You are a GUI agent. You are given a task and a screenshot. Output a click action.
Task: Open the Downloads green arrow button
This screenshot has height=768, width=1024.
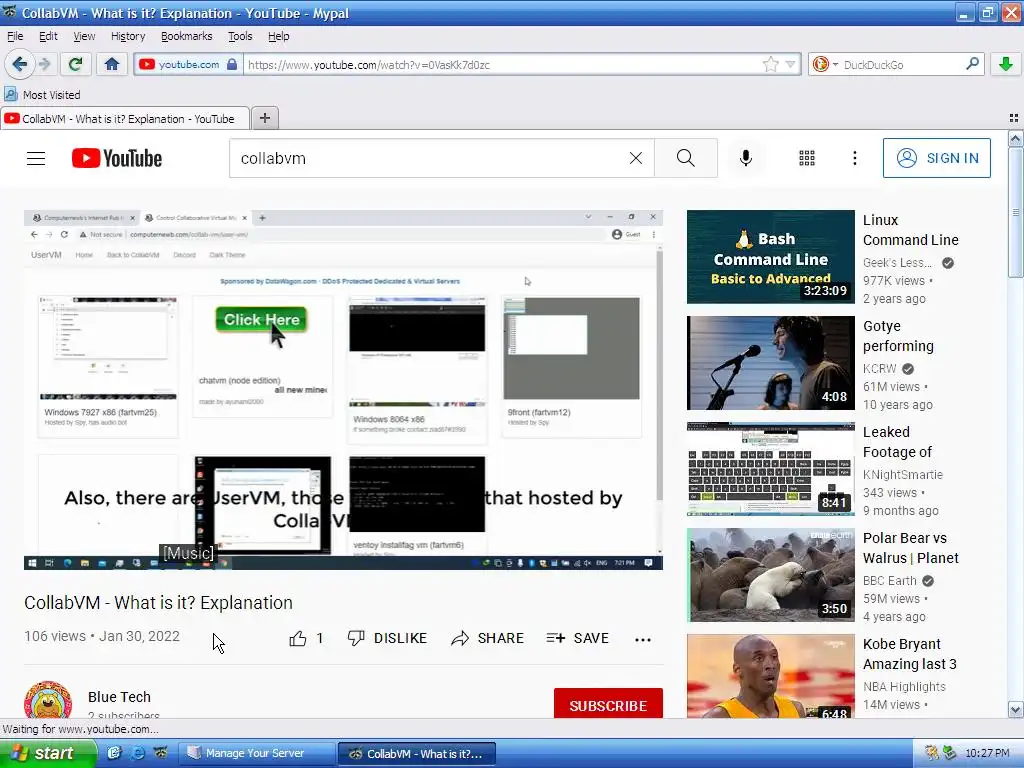(1006, 64)
